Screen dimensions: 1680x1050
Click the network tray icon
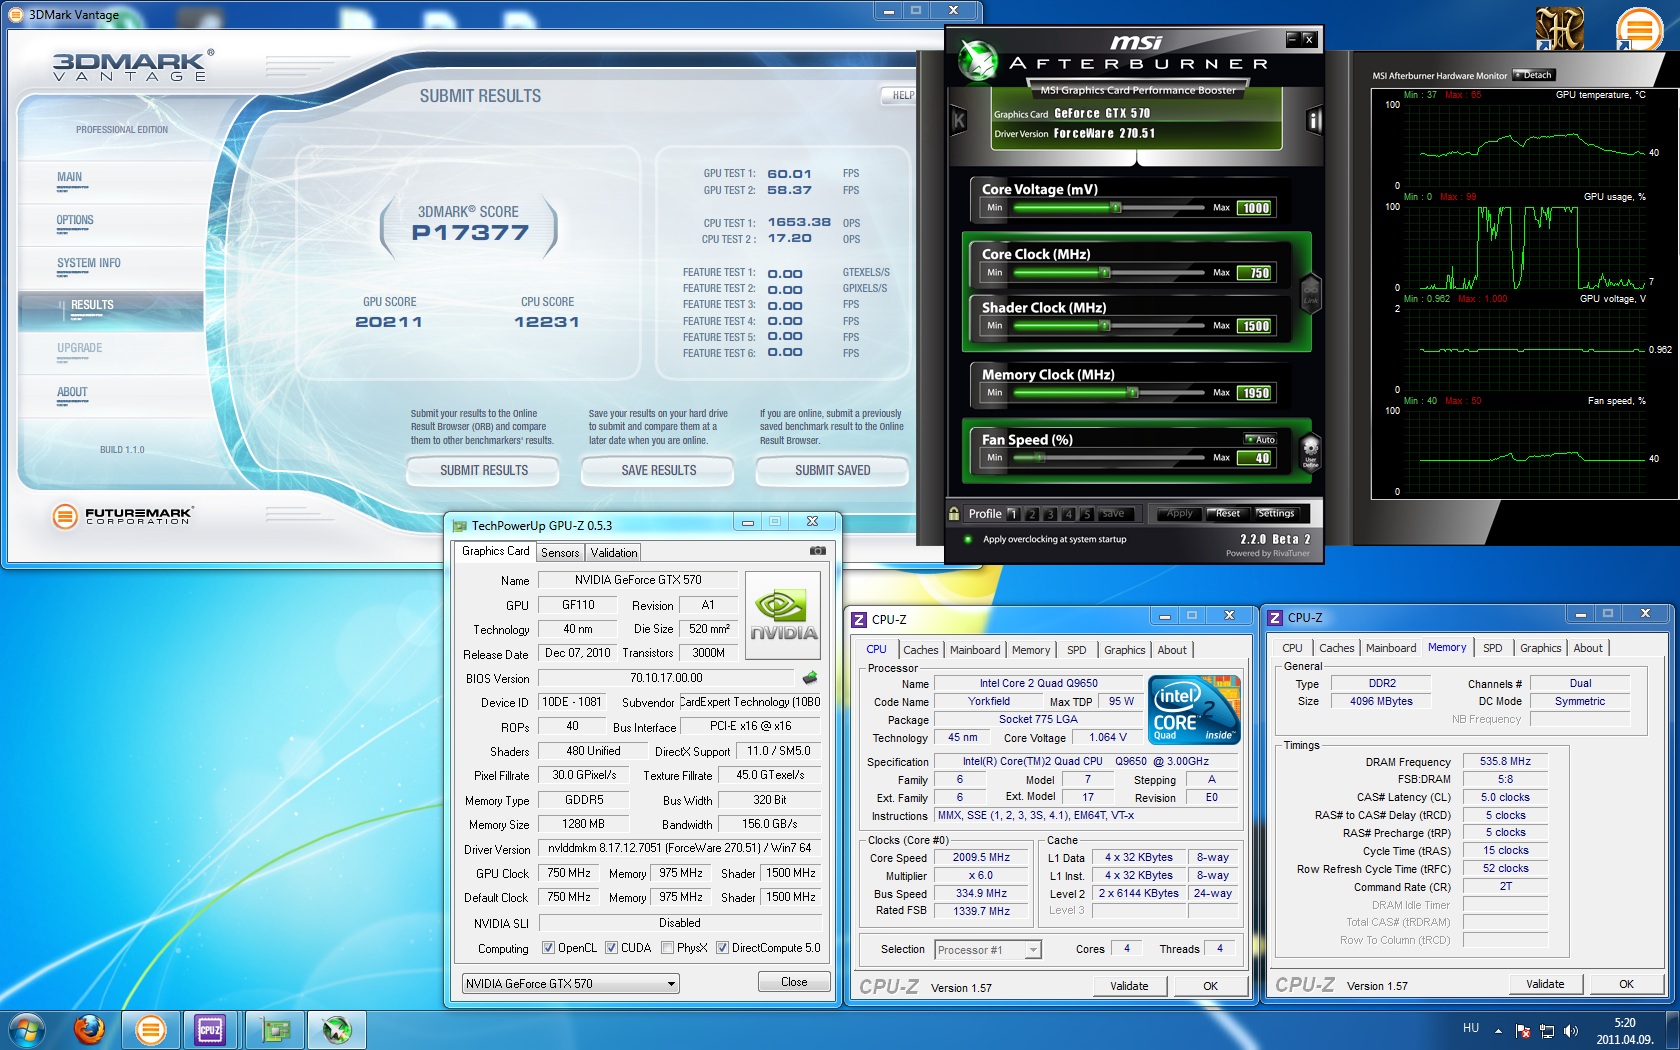tap(1547, 1030)
